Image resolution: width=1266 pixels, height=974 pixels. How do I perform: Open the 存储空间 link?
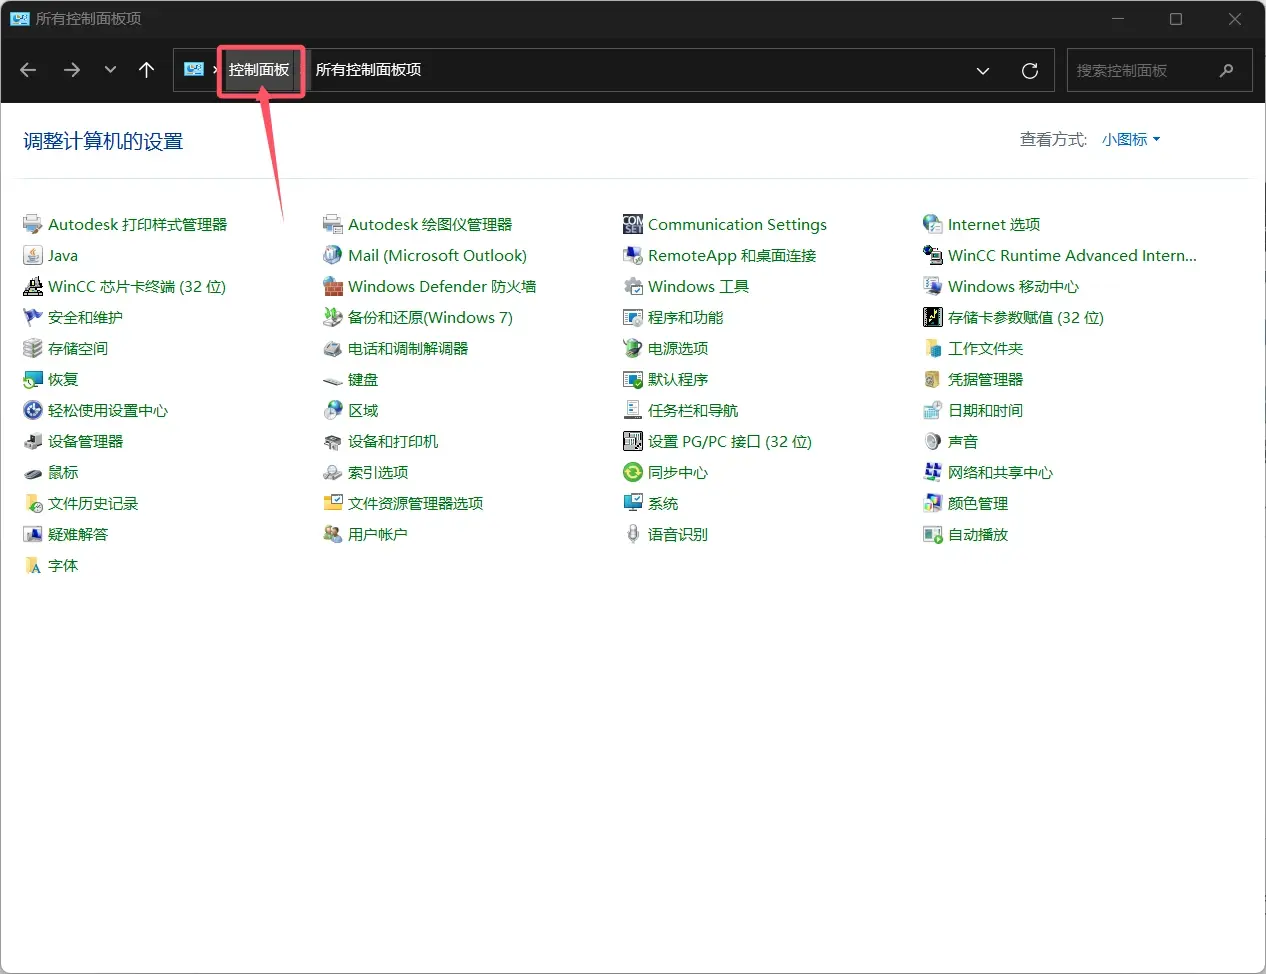78,348
